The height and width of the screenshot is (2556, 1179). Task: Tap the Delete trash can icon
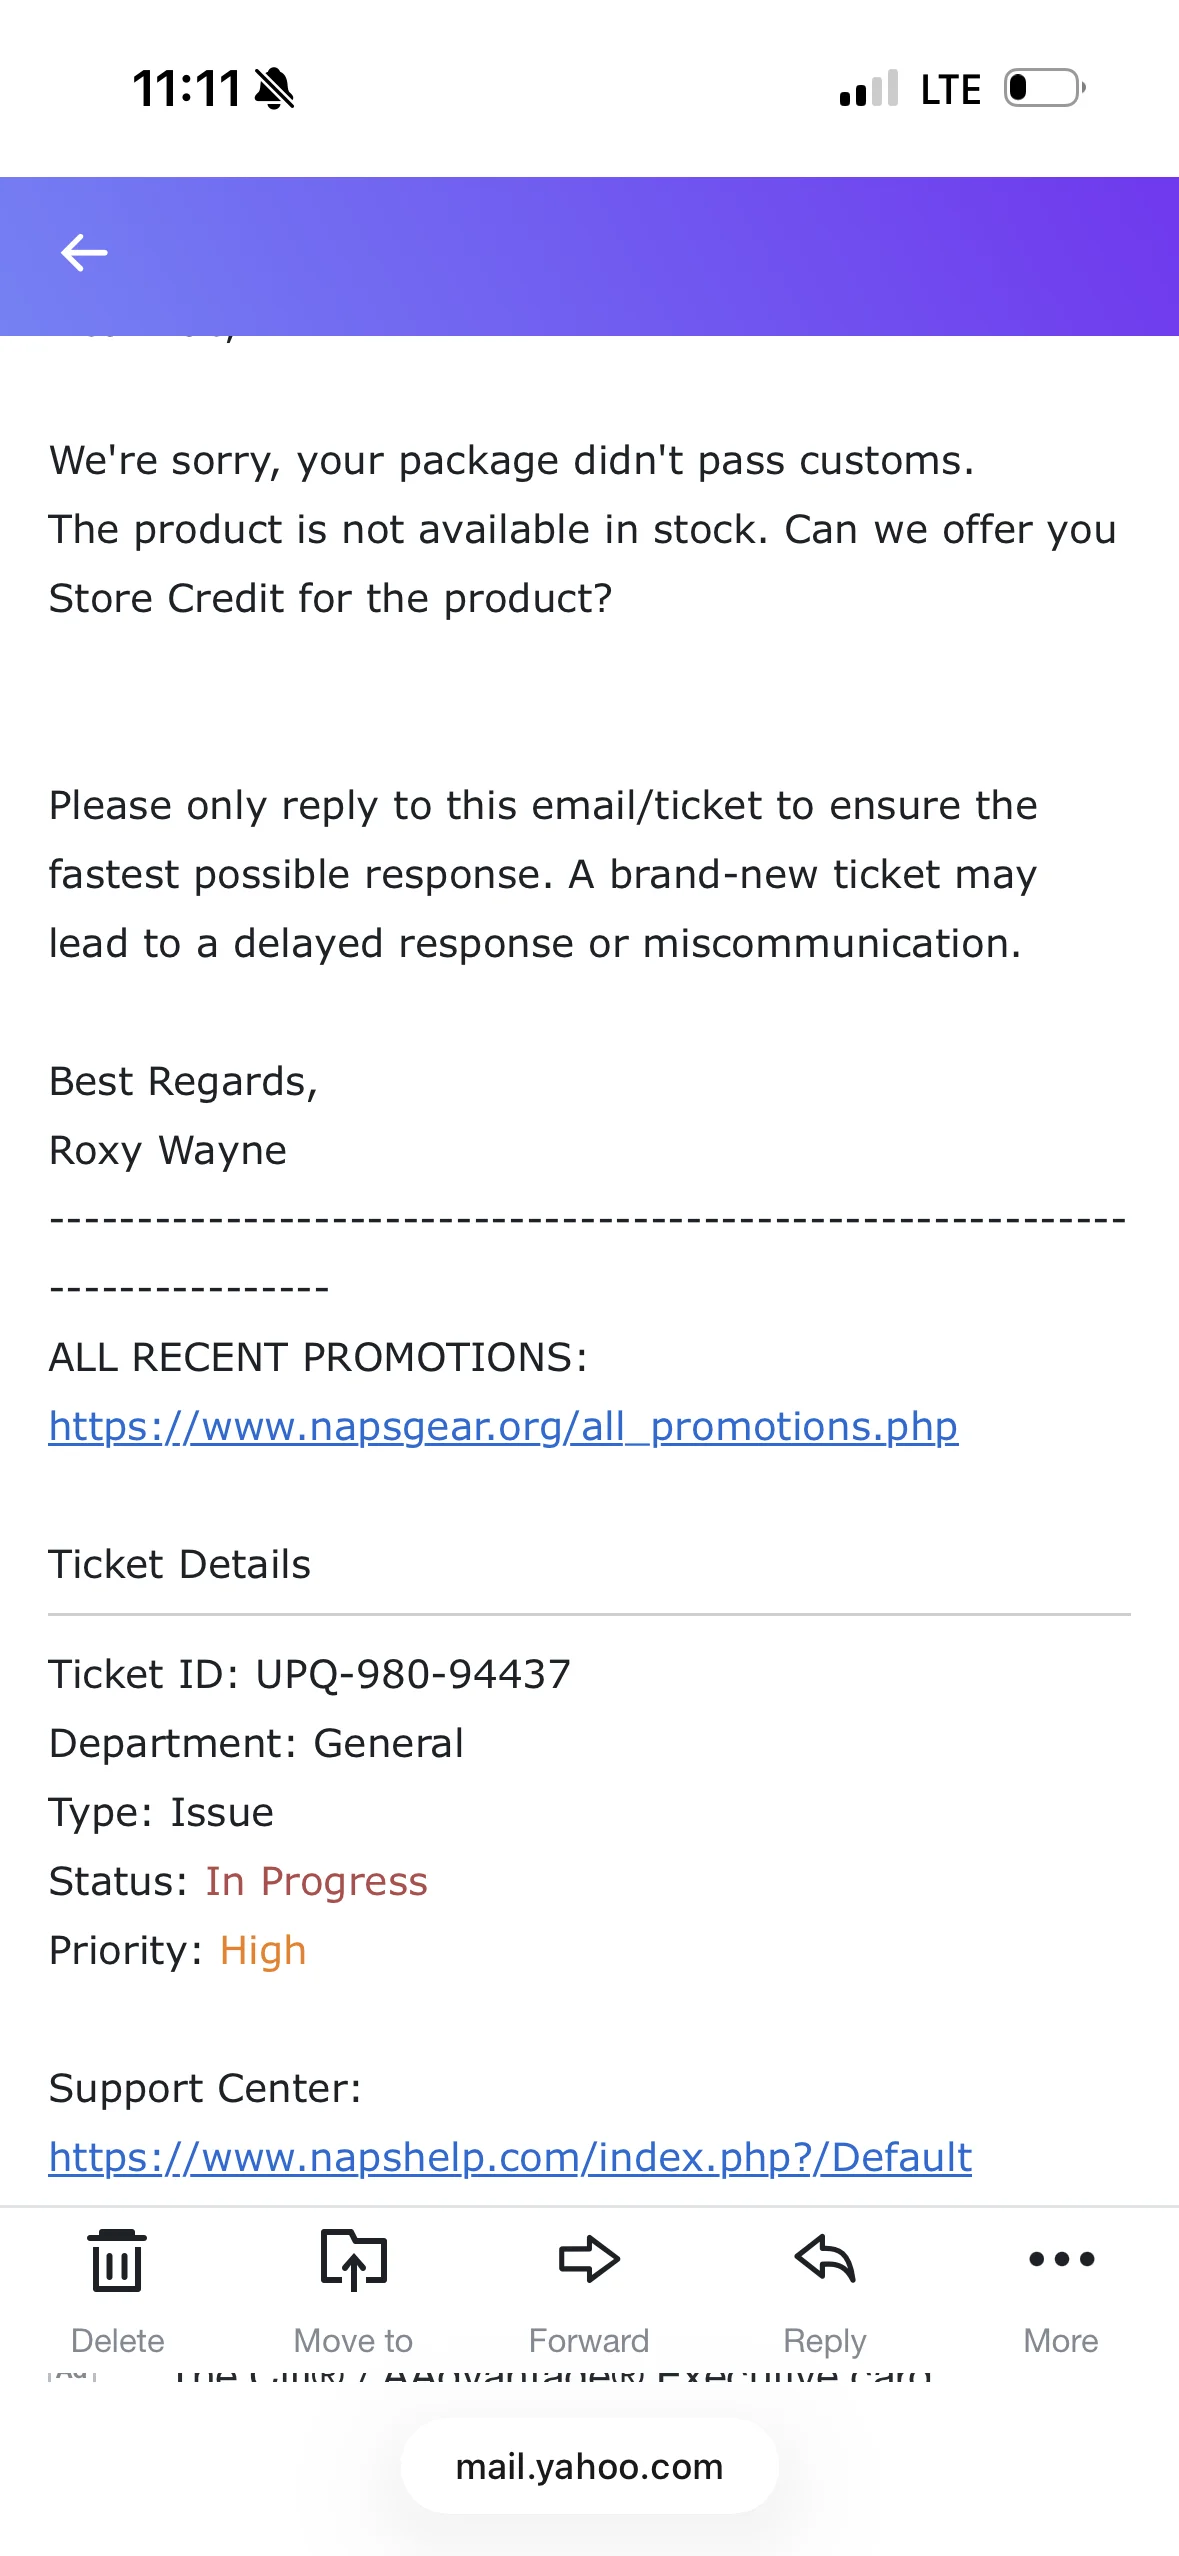[117, 2260]
